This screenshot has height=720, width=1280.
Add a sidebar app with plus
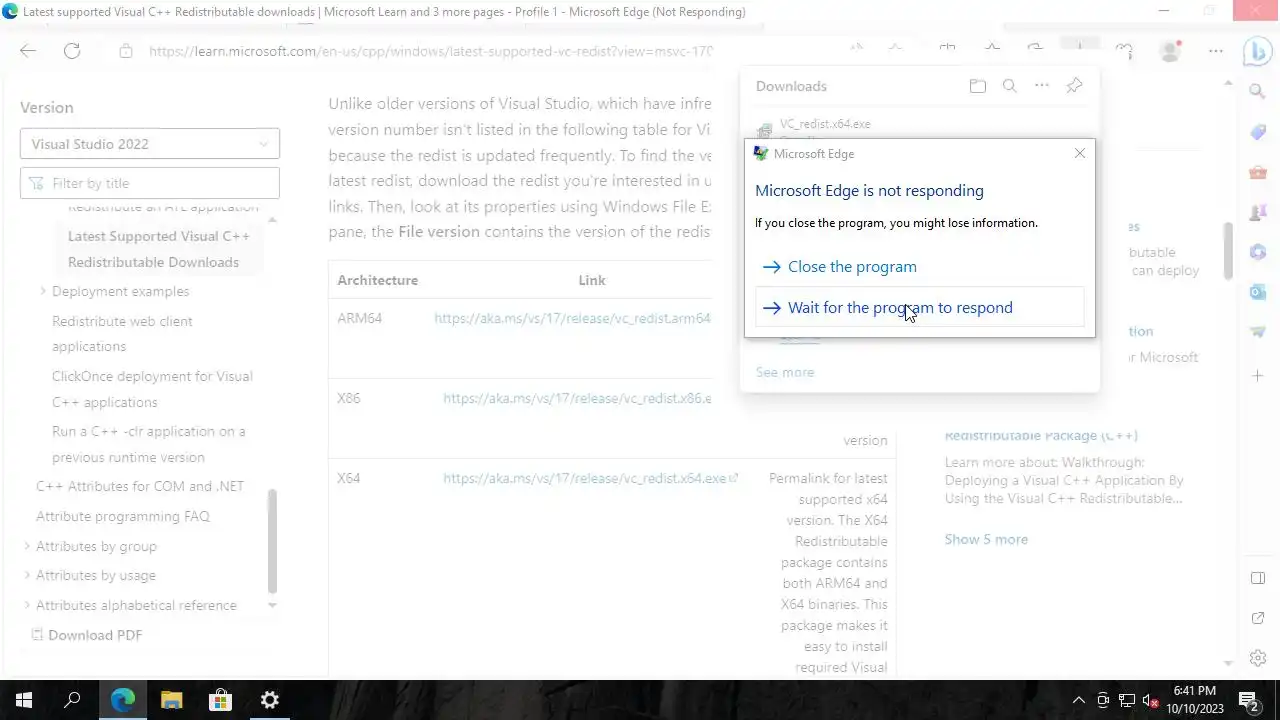[x=1258, y=376]
